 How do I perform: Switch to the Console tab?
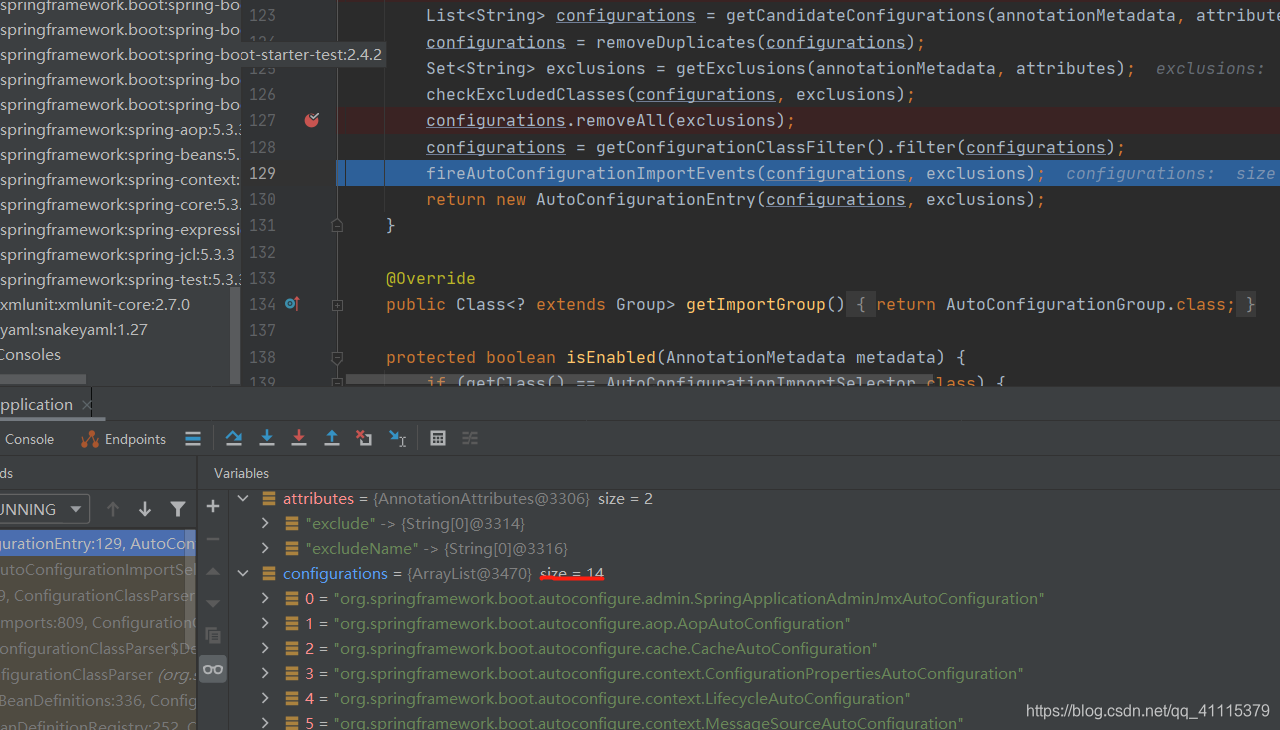[x=29, y=439]
